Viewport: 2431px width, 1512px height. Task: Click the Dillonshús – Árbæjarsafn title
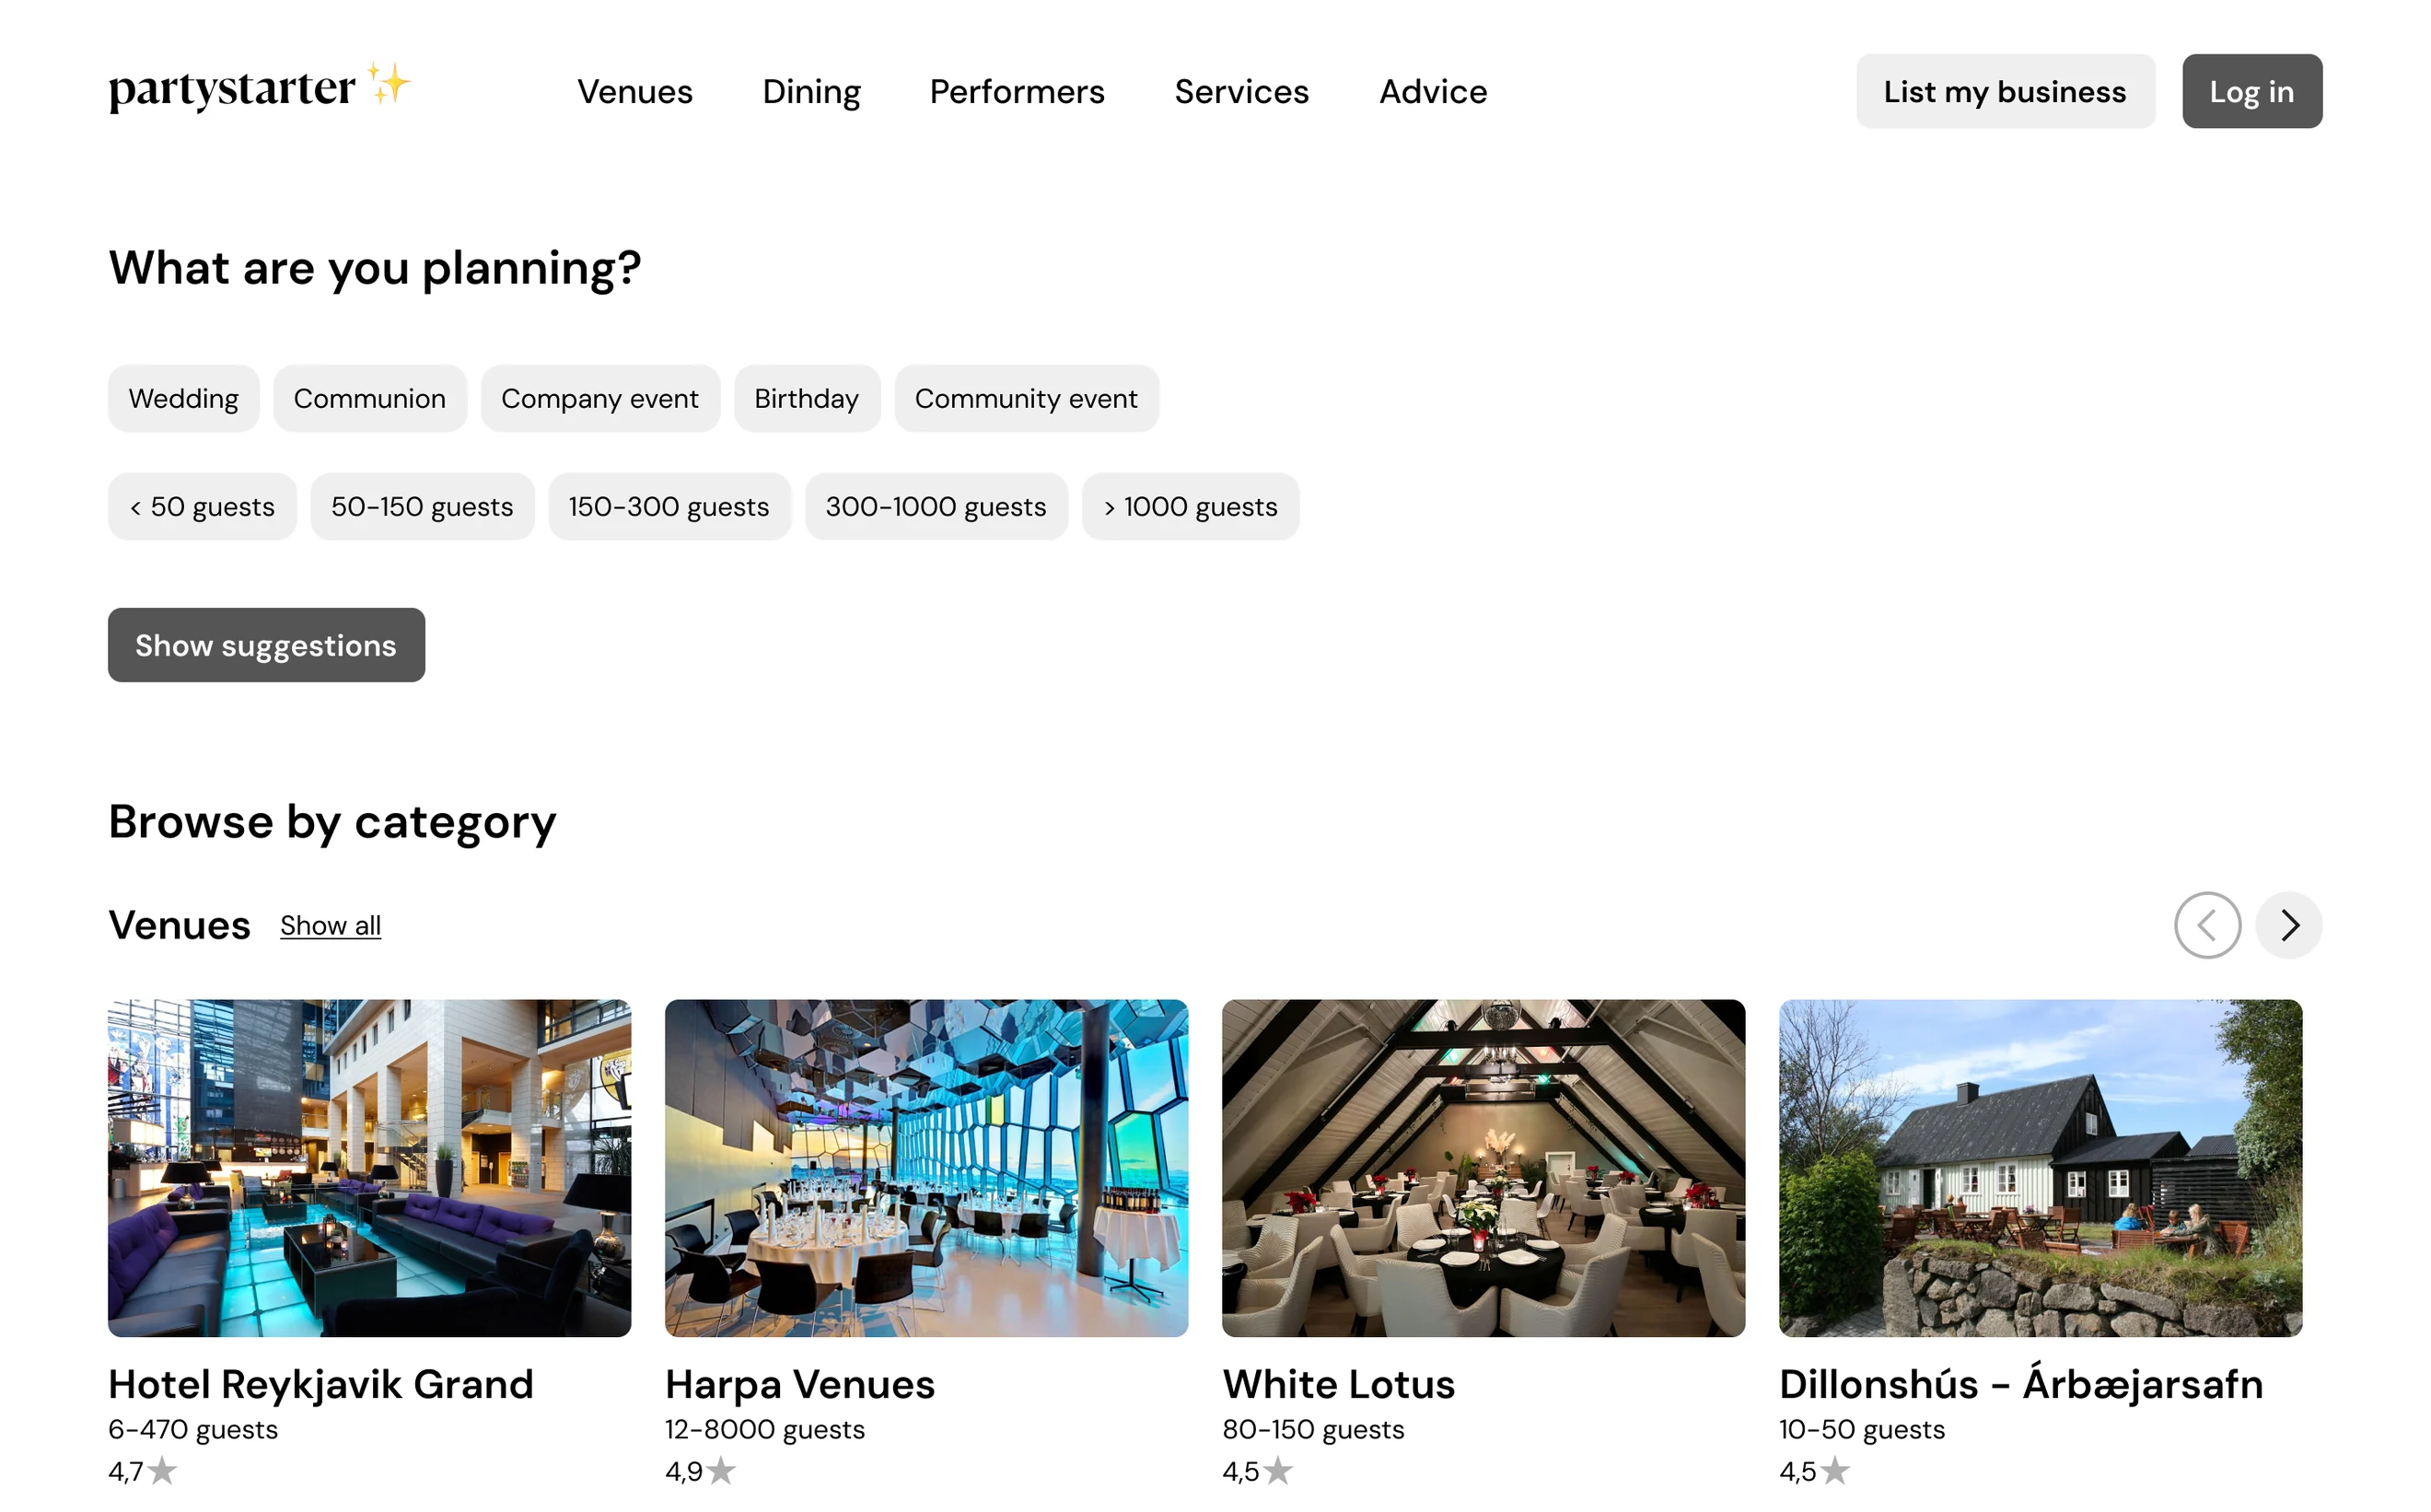[x=2021, y=1385]
